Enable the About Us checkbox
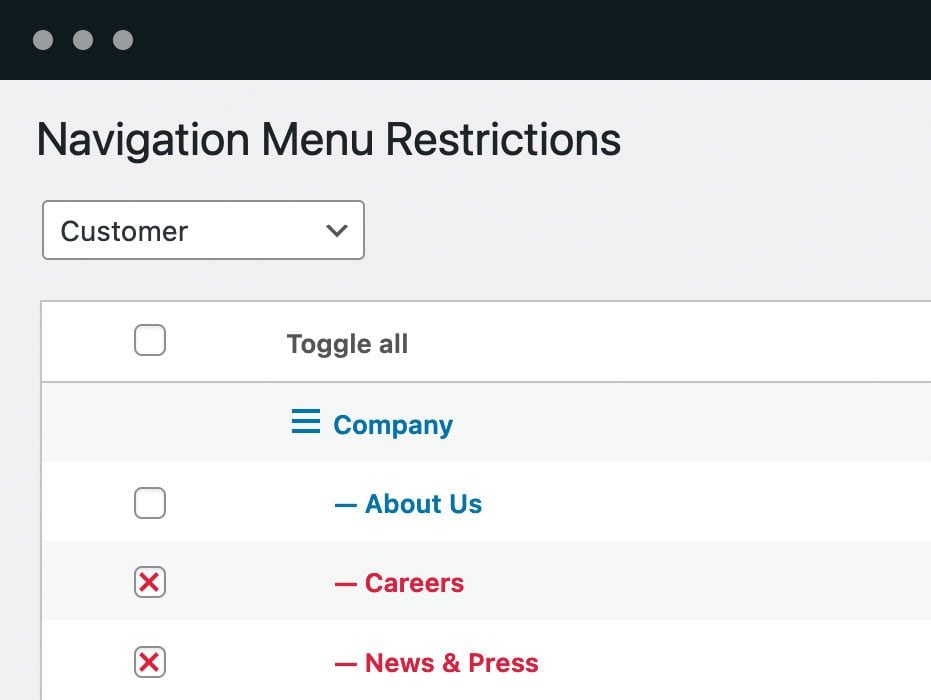Image resolution: width=931 pixels, height=700 pixels. (x=150, y=503)
